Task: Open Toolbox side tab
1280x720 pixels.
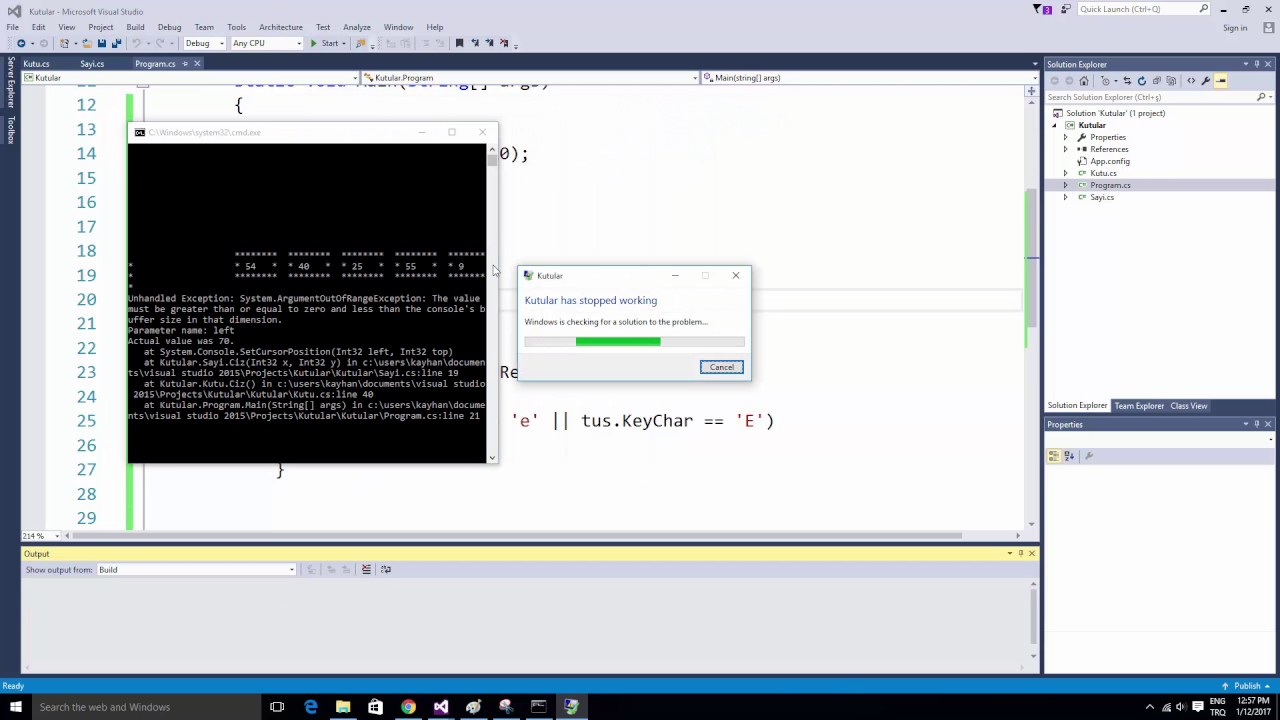Action: [11, 130]
